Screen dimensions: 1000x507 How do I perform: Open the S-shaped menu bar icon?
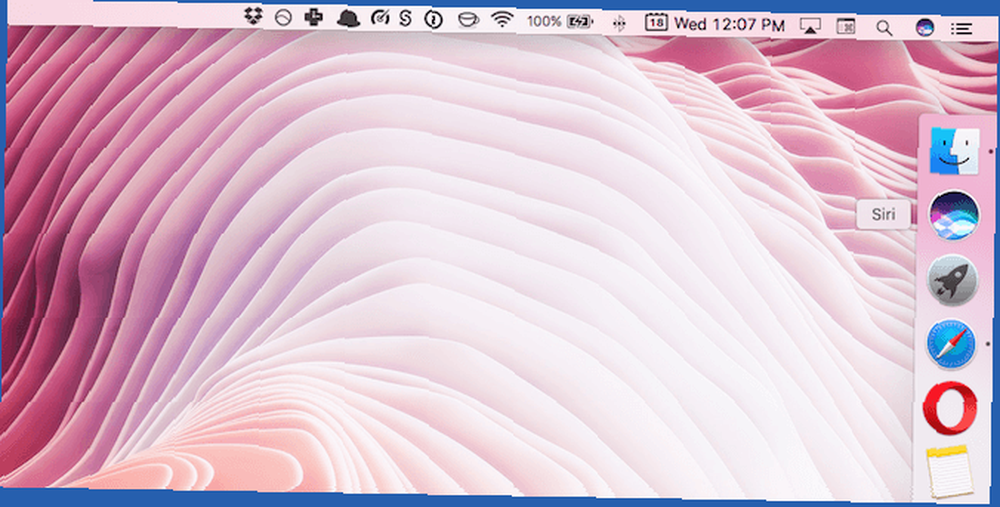[406, 18]
